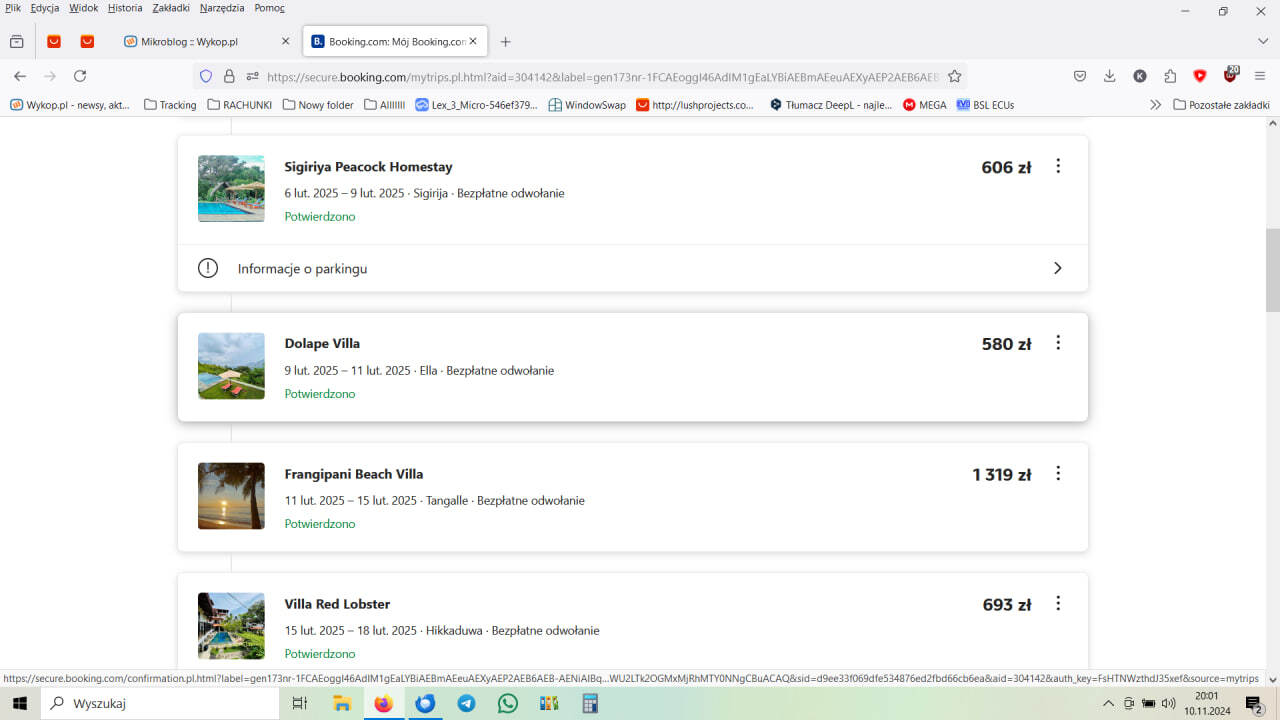Open three-dot menu for Frangipani Beach Villa

(1058, 474)
